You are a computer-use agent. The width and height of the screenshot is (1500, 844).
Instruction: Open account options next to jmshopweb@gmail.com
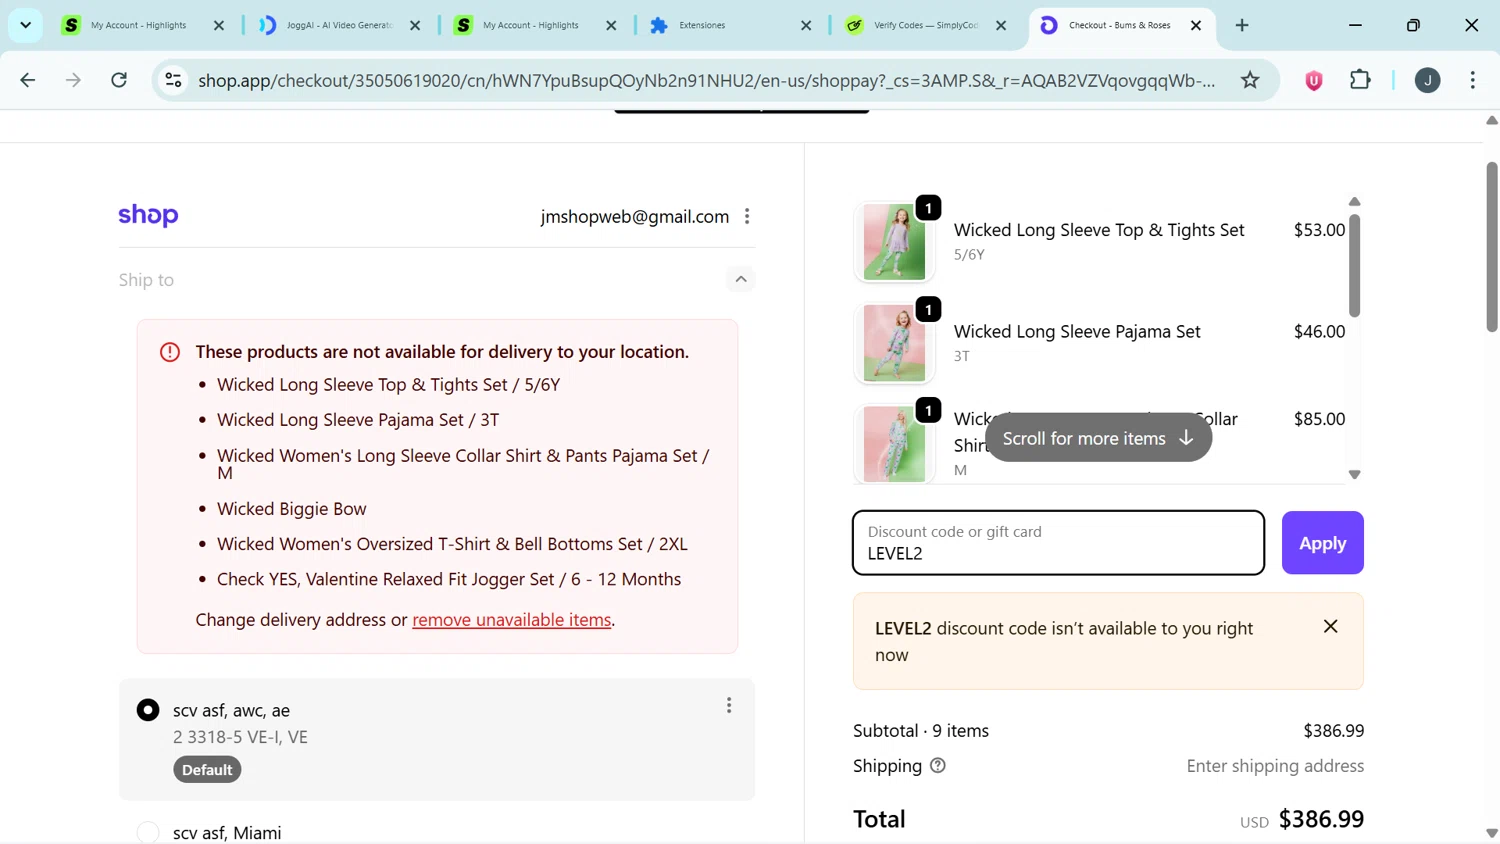(x=747, y=216)
